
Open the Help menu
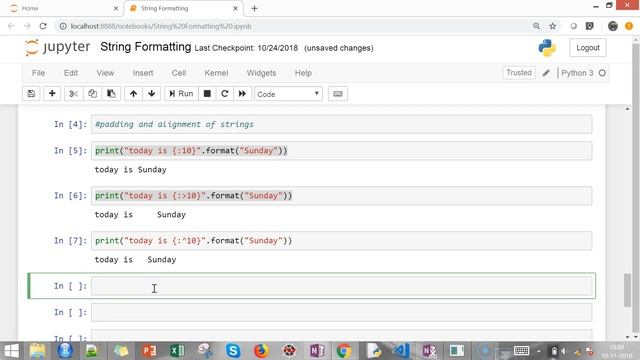click(303, 73)
